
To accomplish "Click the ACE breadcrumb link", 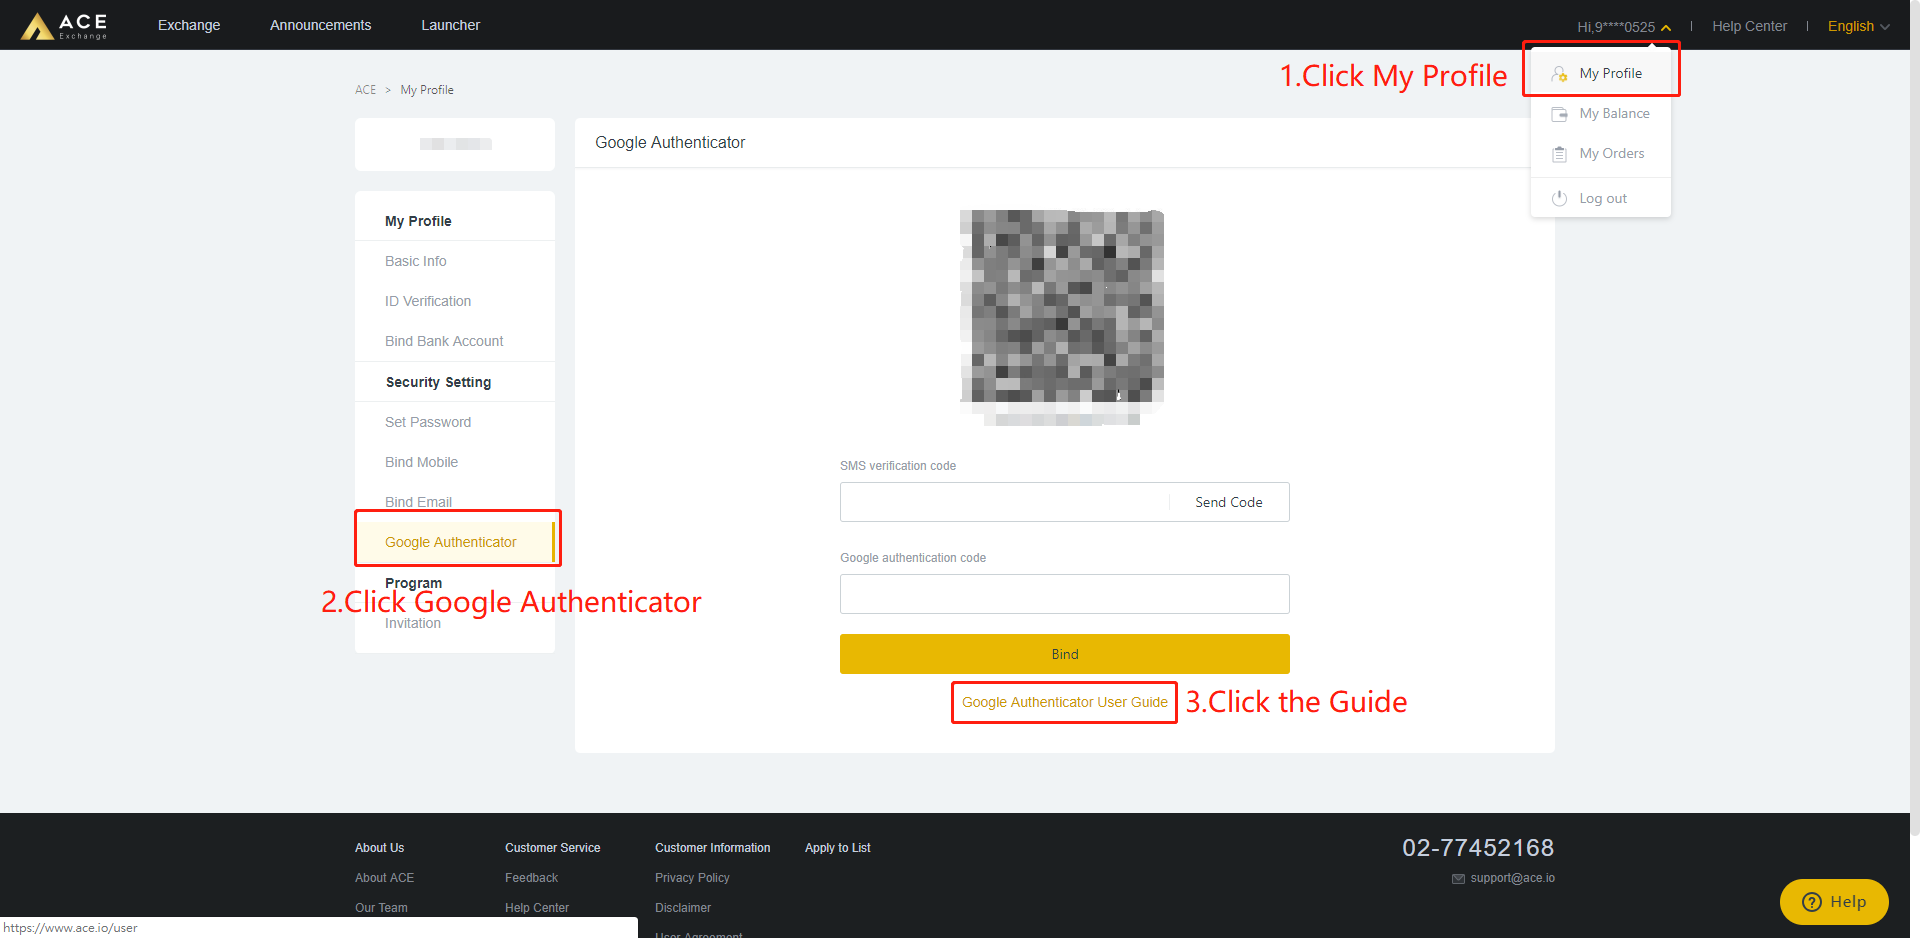I will [x=366, y=90].
